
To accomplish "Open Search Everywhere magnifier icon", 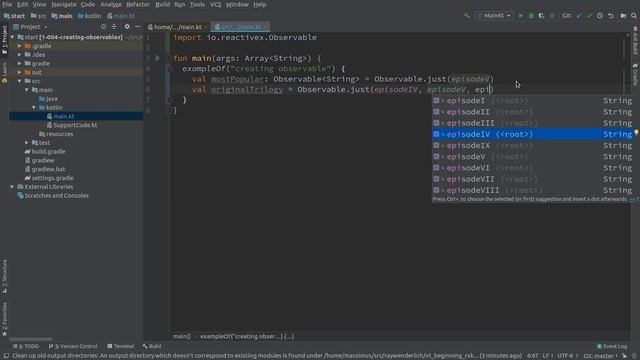I will (634, 16).
